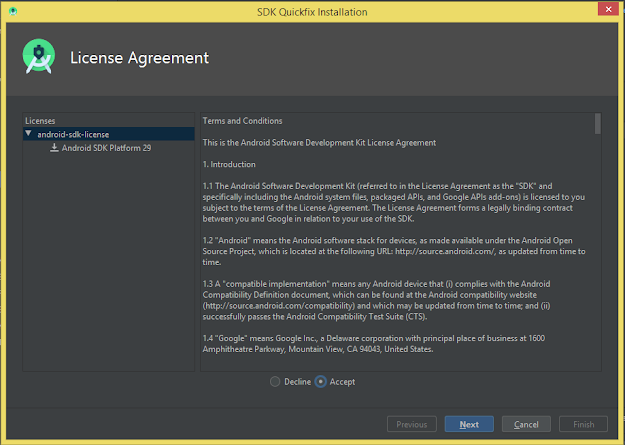Click the license text scrollbar thumb
Viewport: 625px width, 445px height.
[597, 124]
